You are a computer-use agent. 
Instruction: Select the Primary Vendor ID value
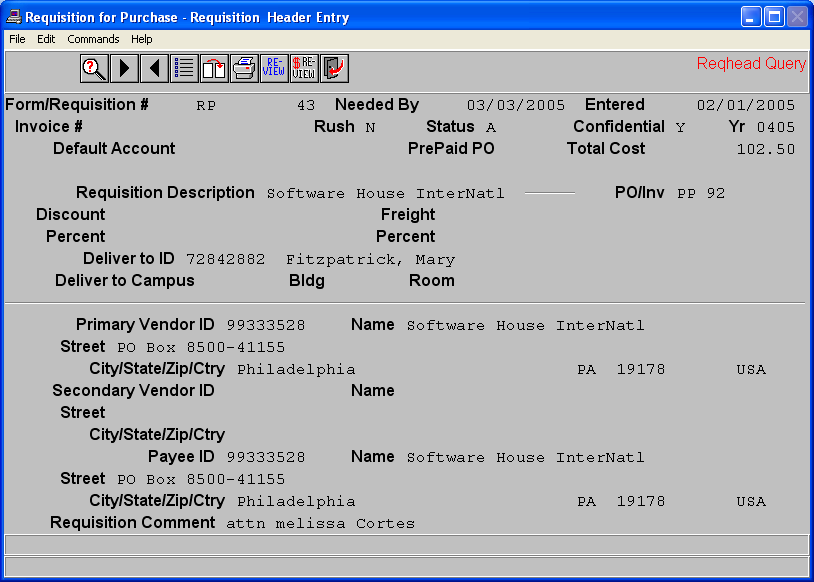265,326
